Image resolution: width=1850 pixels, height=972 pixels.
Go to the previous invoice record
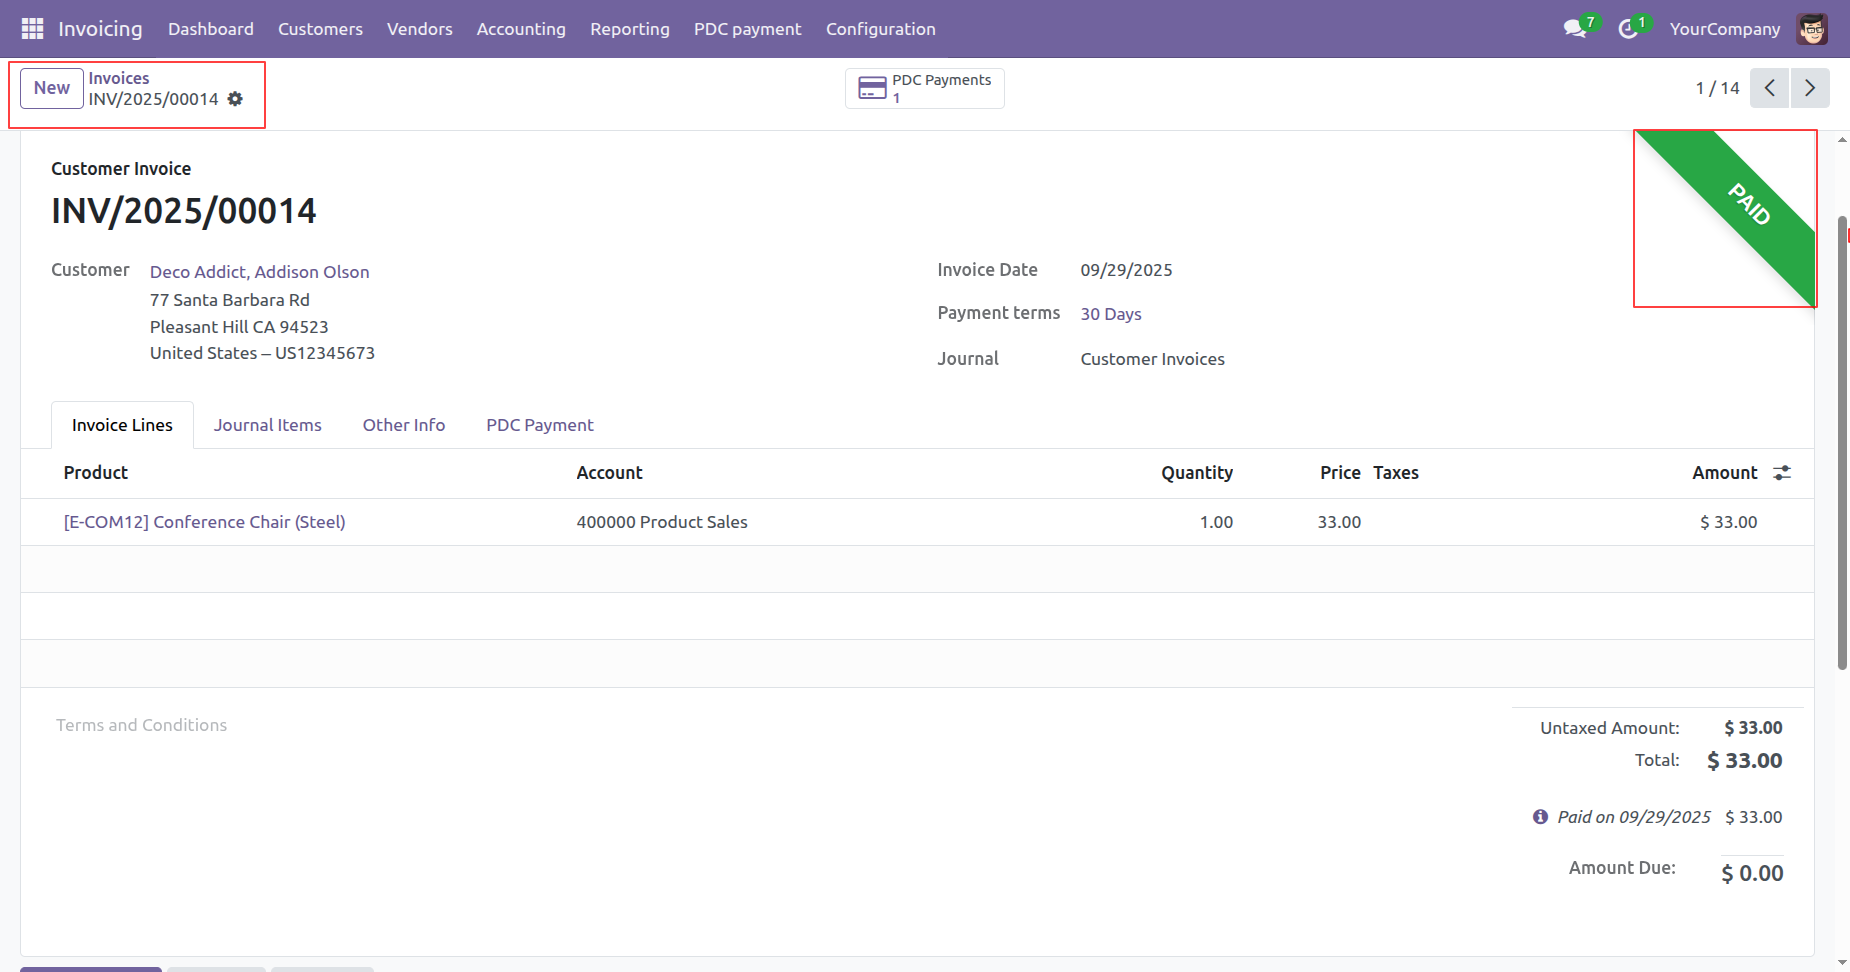1769,88
